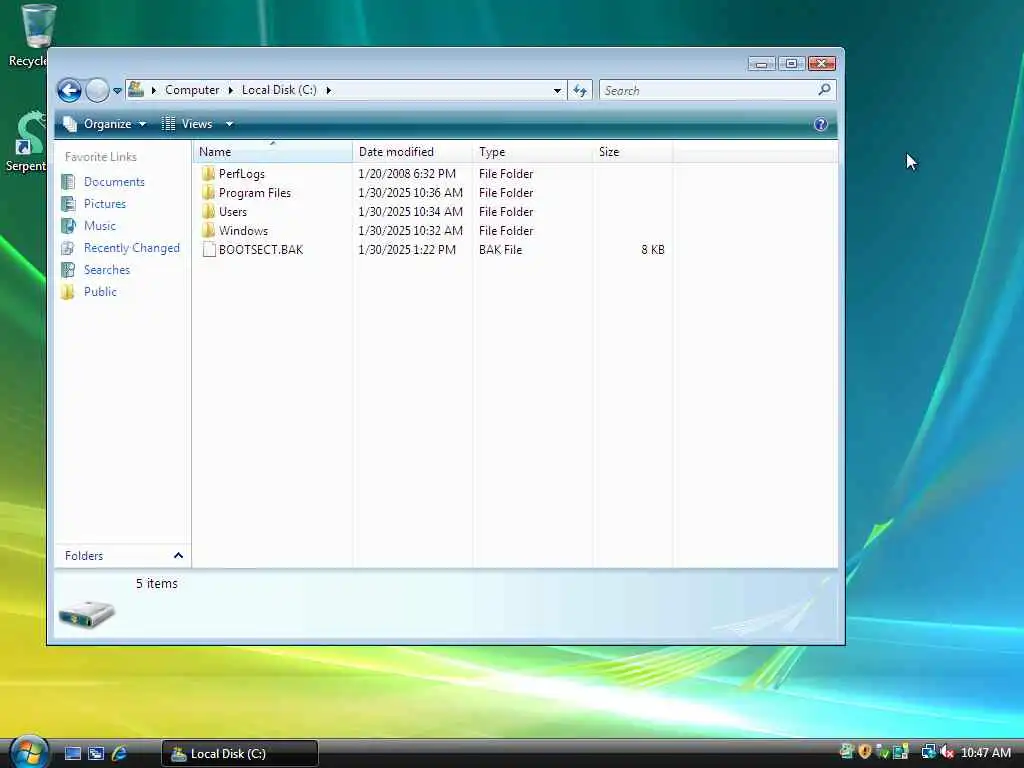Click the security shield tray icon
This screenshot has height=768, width=1024.
coord(865,752)
